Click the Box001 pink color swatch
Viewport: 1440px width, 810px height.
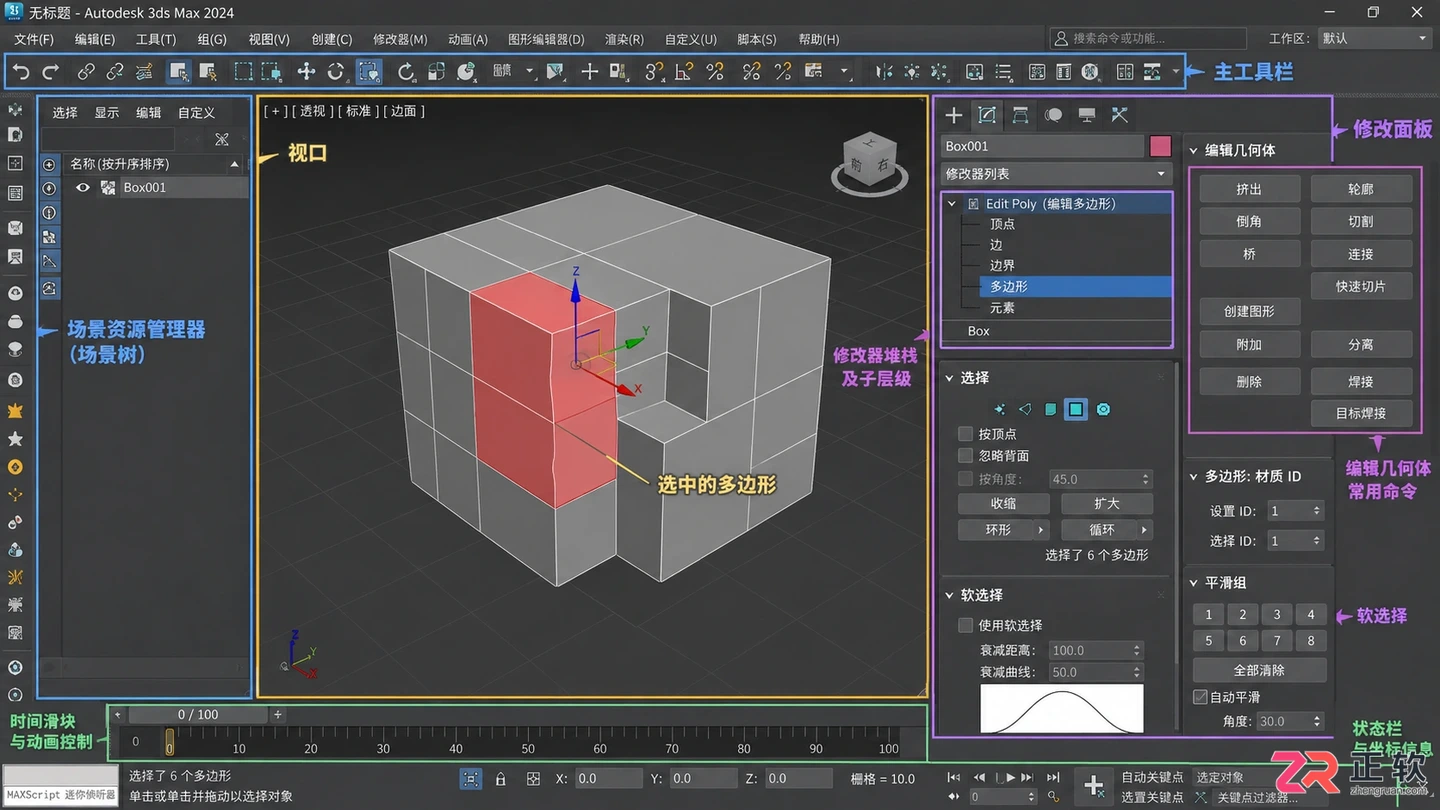[1160, 147]
